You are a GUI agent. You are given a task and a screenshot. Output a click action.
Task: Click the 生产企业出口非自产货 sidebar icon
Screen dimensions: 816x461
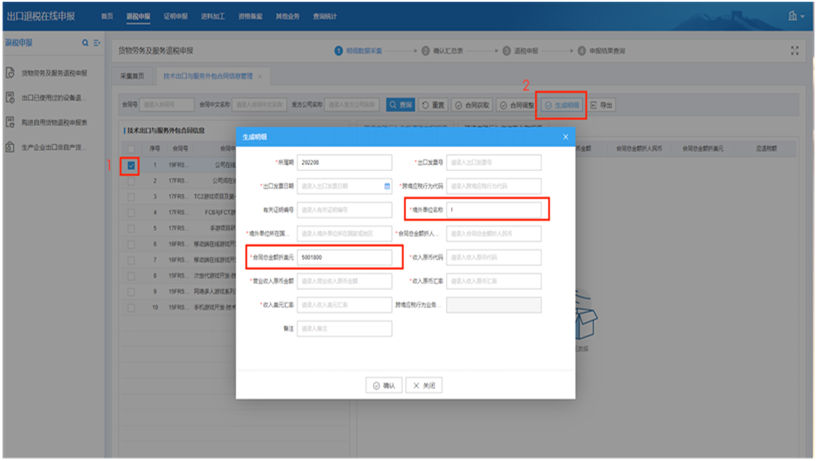click(10, 148)
